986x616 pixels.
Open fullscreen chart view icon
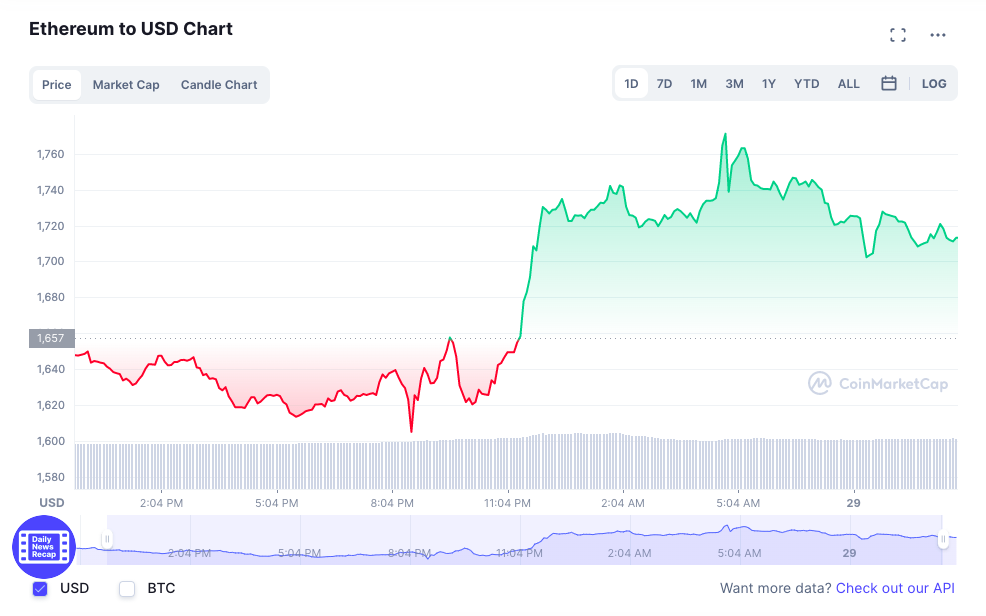[898, 35]
